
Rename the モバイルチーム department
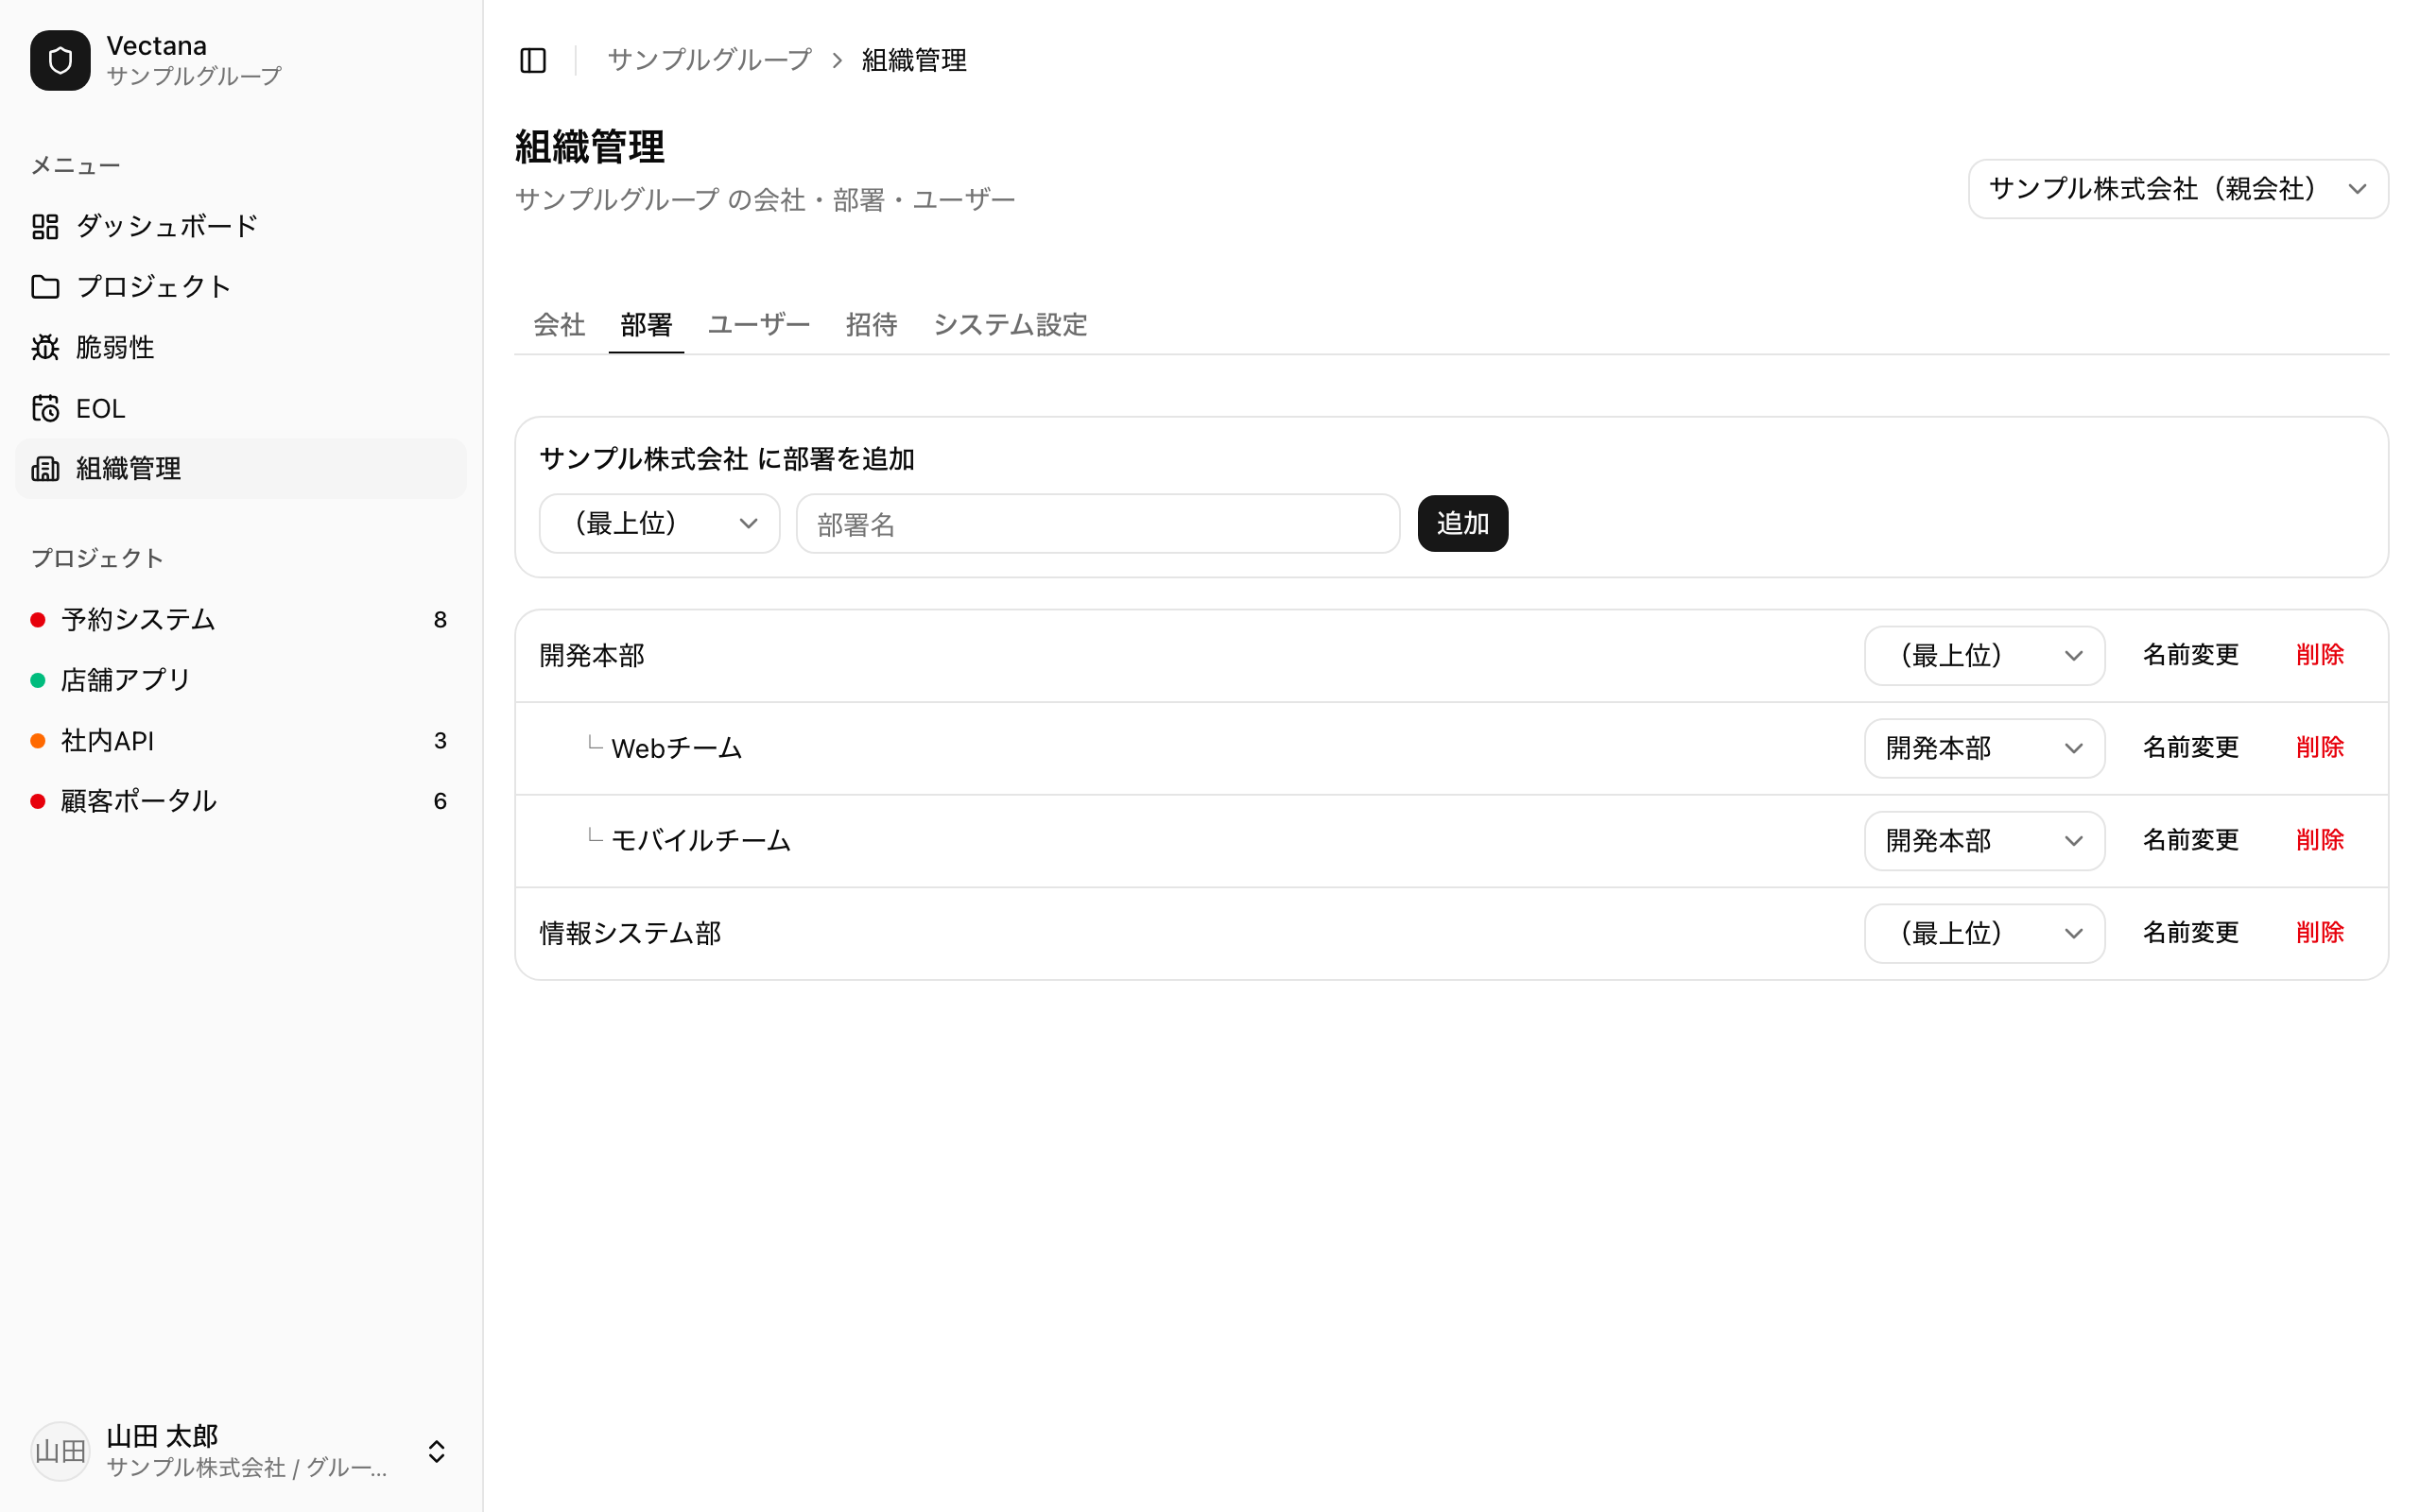[2190, 840]
